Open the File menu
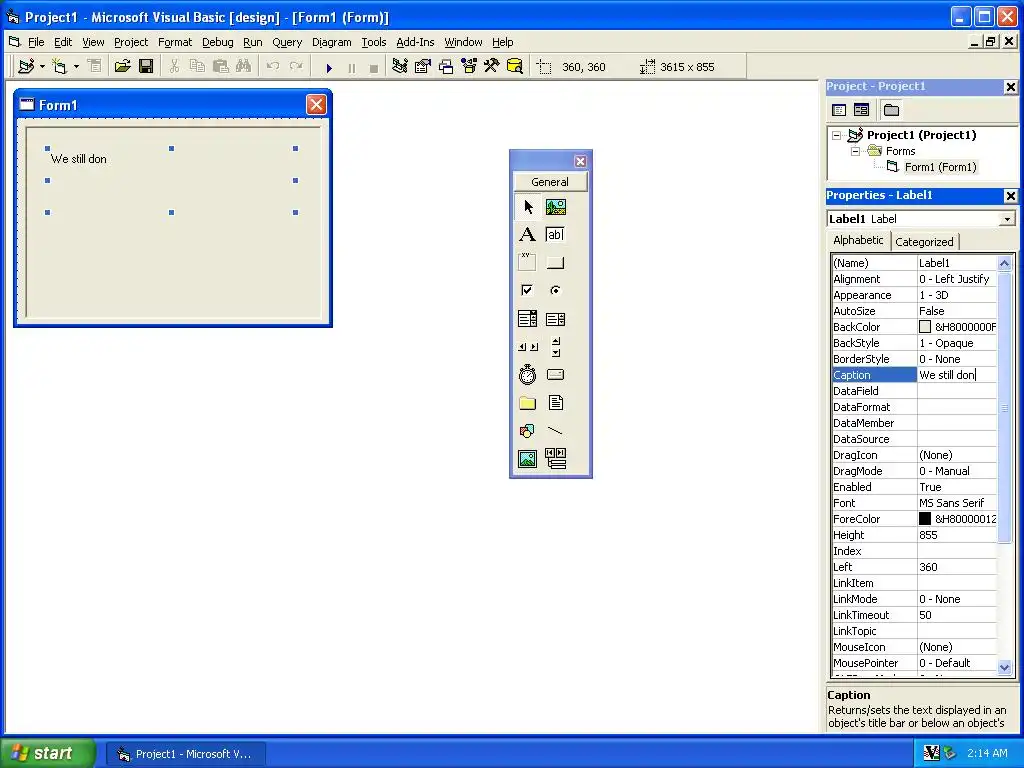This screenshot has height=768, width=1024. tap(36, 42)
